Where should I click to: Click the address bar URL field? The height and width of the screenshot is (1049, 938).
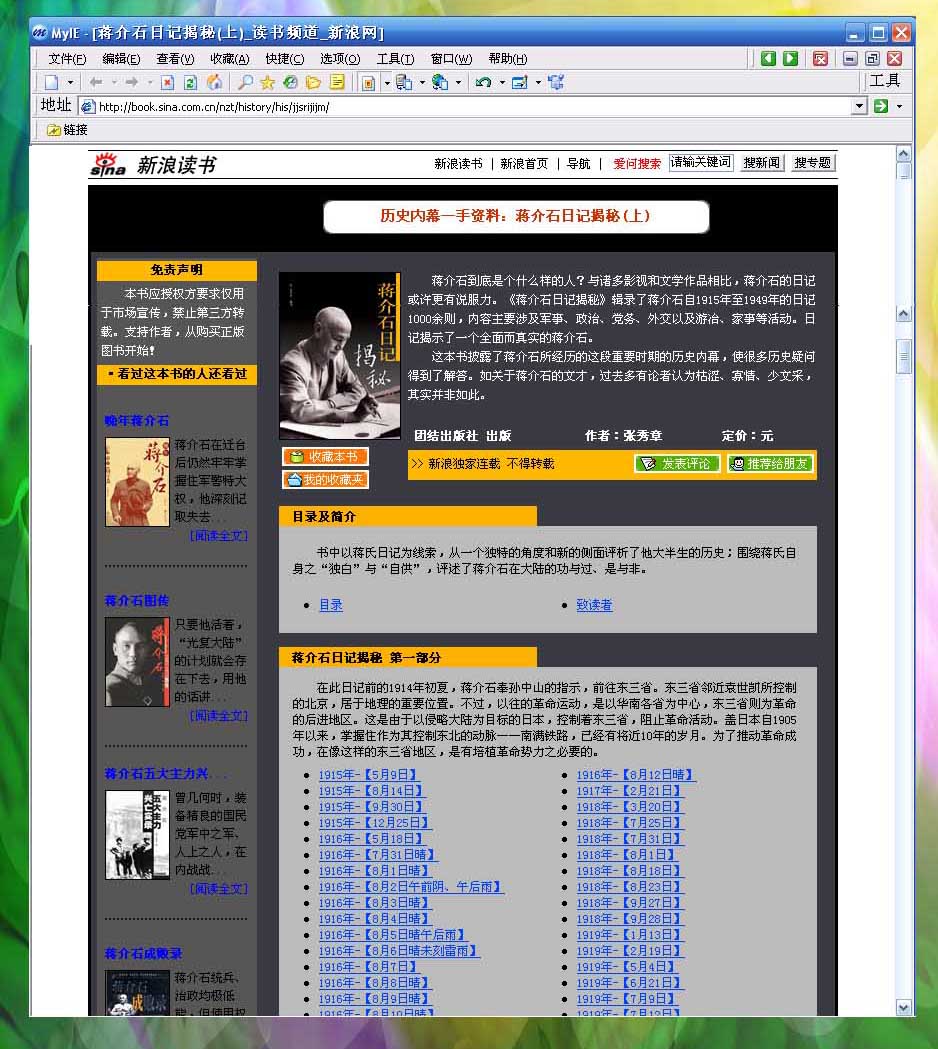[465, 106]
